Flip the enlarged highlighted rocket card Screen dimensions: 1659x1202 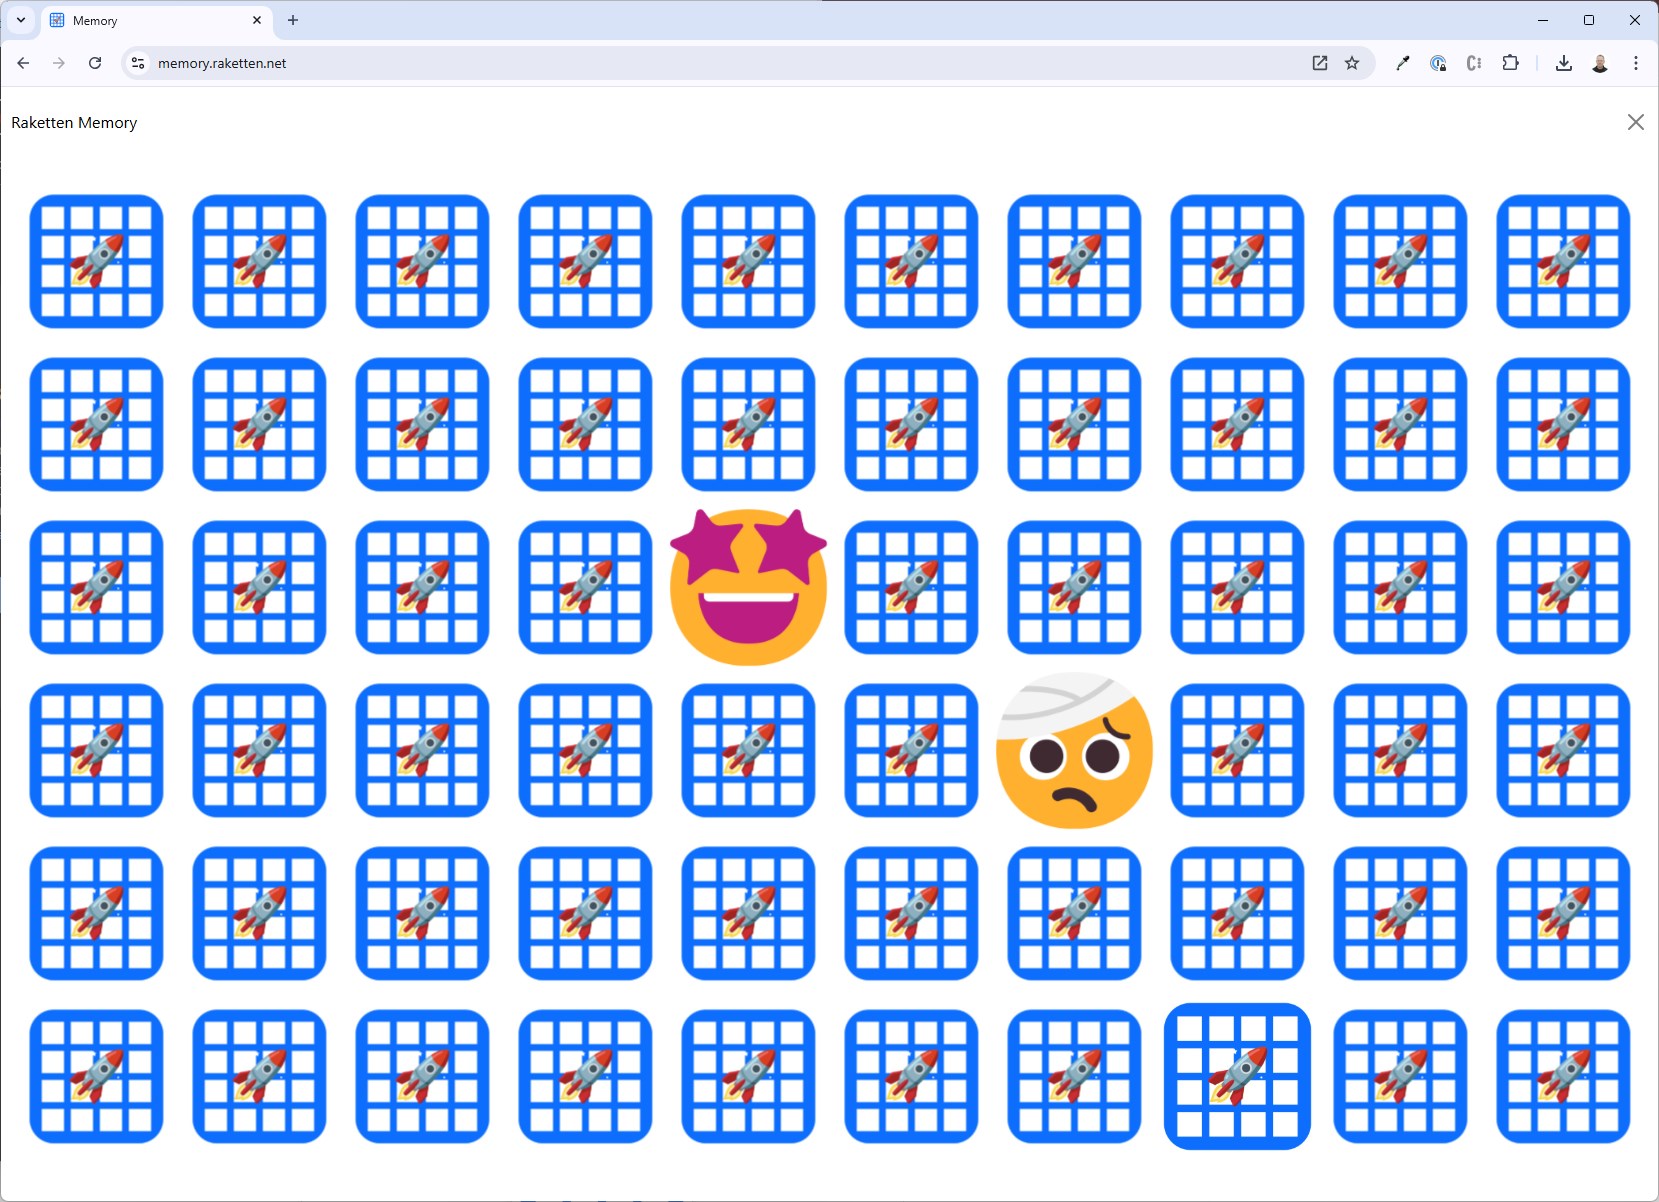tap(1237, 1076)
